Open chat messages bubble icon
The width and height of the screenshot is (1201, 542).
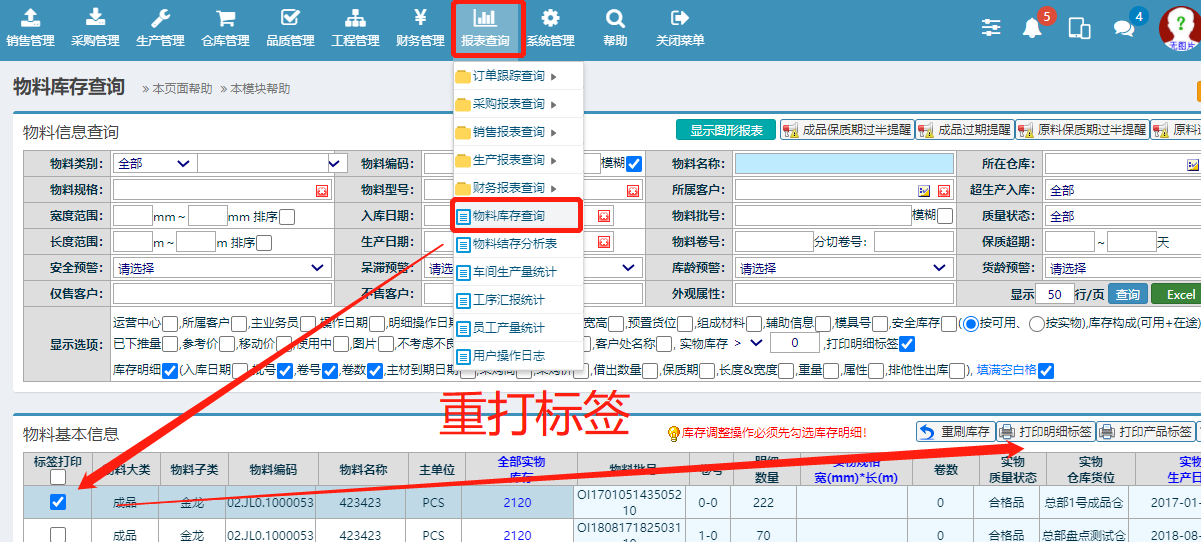pos(1124,28)
